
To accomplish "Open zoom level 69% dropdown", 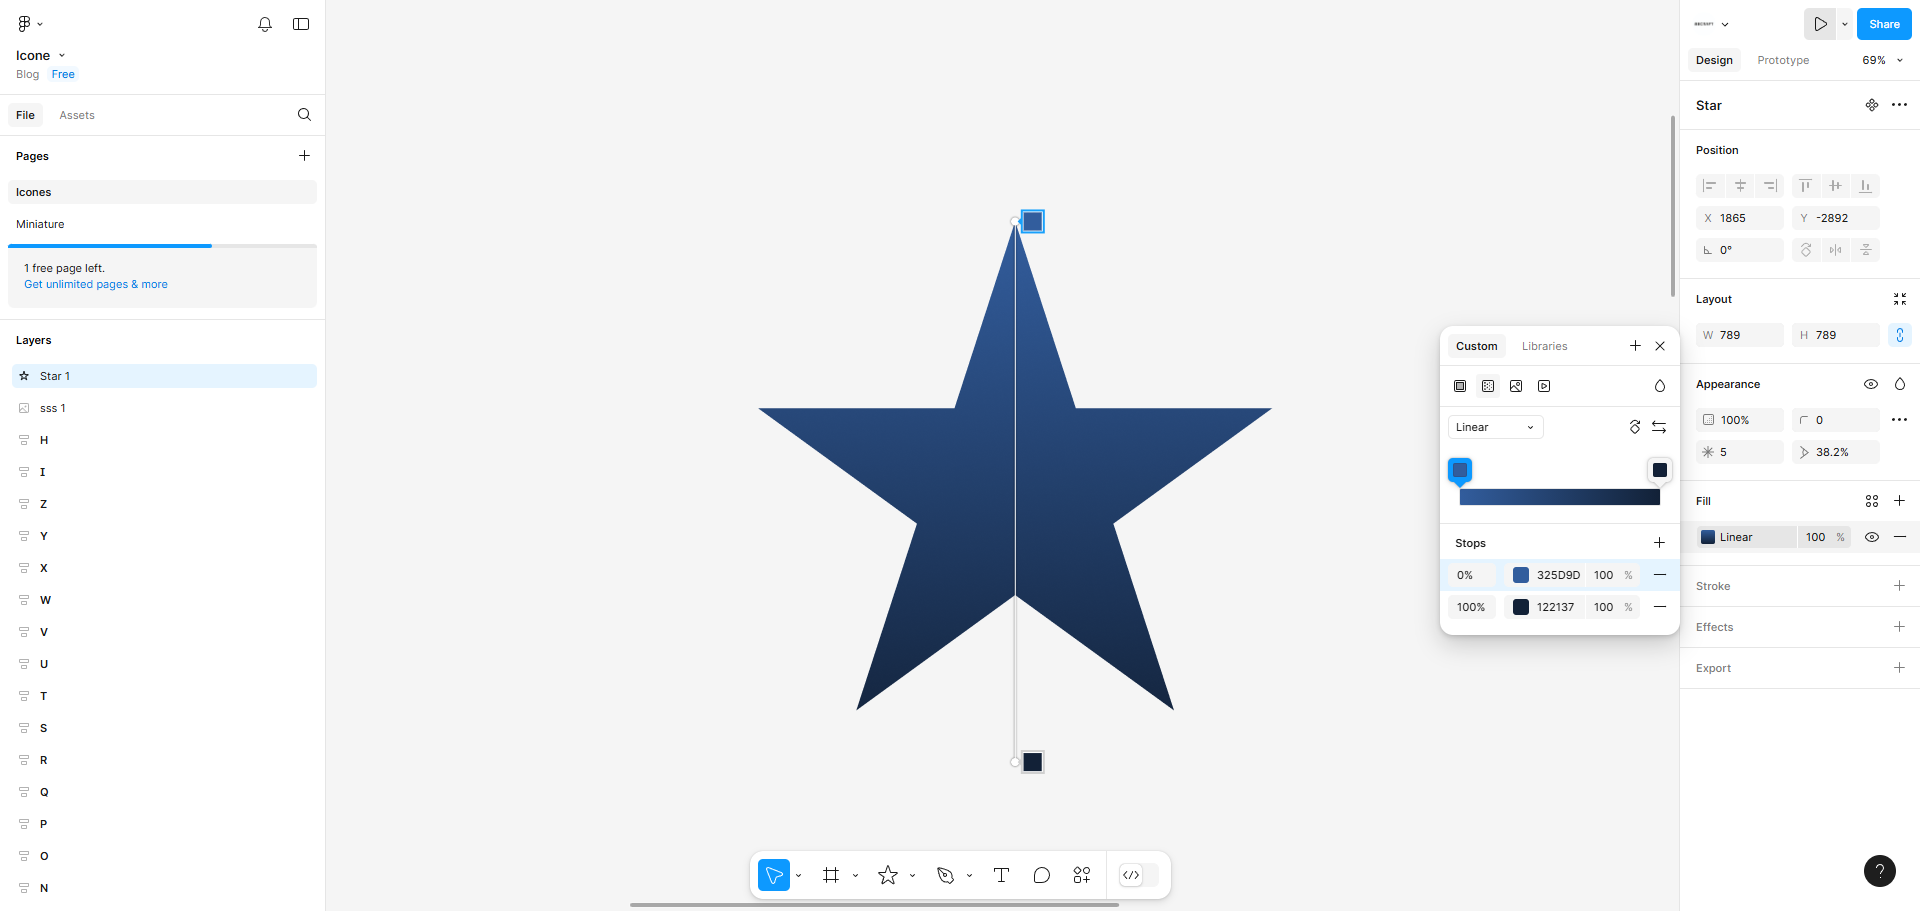I will click(x=1882, y=60).
